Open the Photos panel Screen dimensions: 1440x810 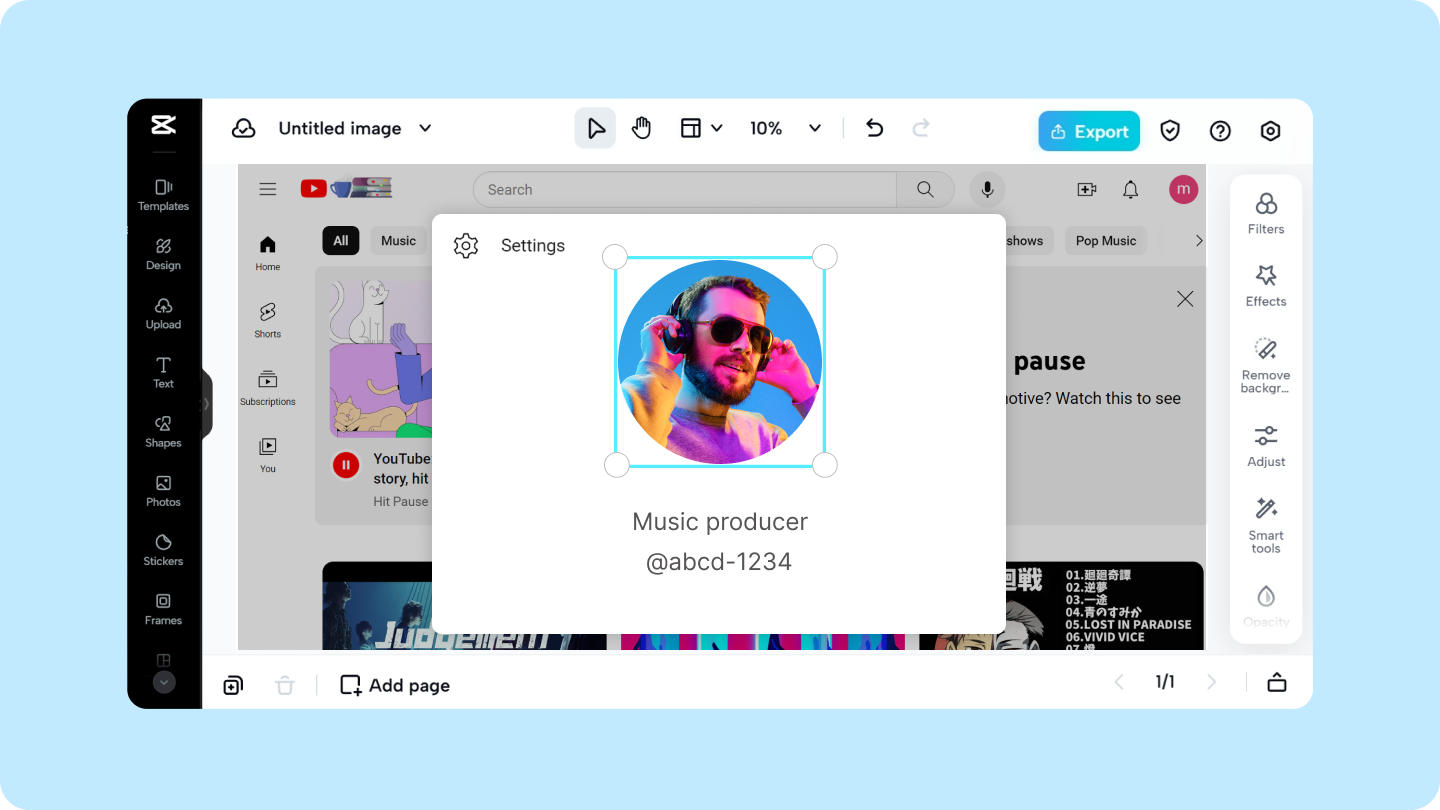click(x=163, y=490)
